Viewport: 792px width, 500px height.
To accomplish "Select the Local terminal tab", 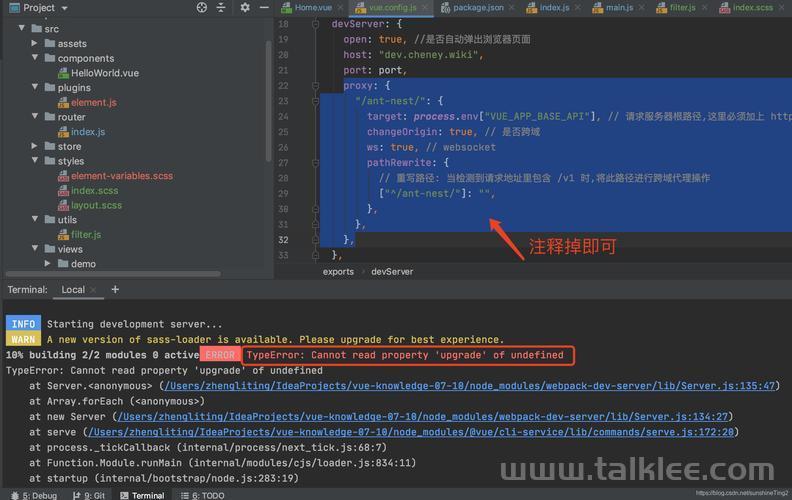I will [73, 289].
